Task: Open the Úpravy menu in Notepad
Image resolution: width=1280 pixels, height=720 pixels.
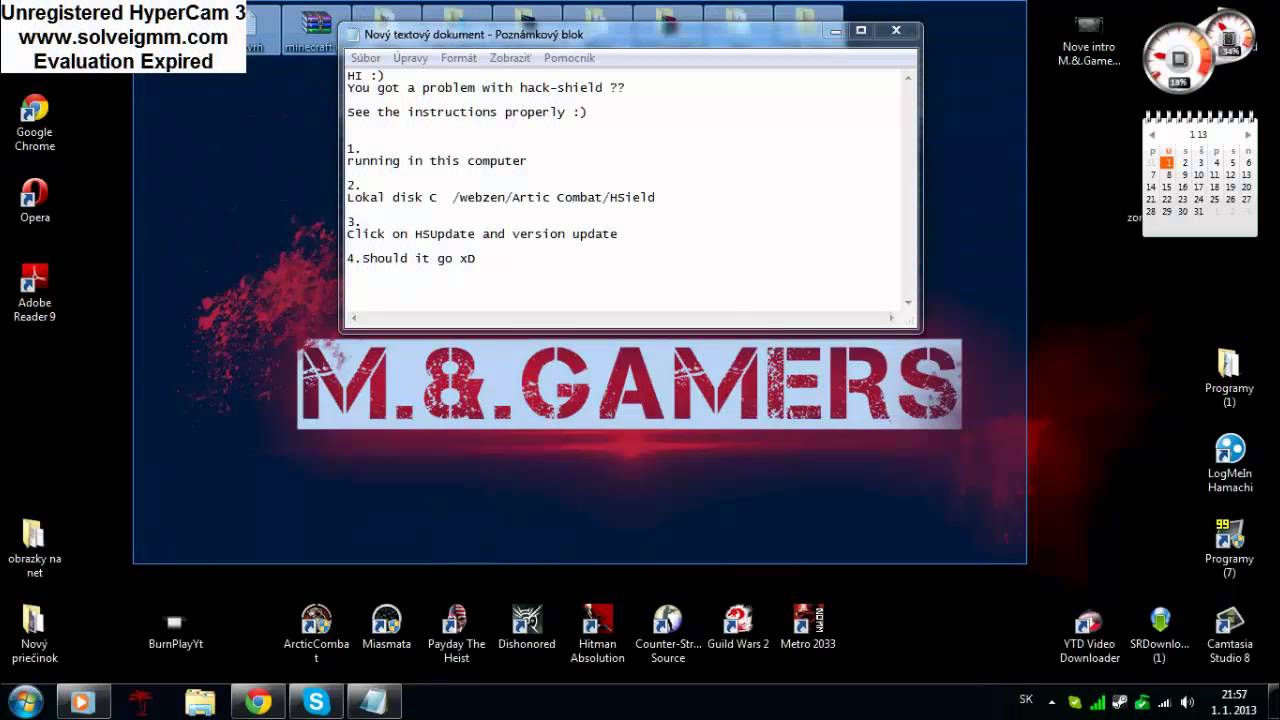Action: point(410,58)
